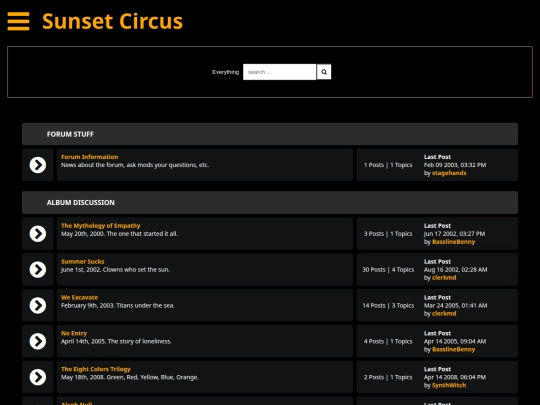
Task: Click The Mythology of Empathy arrow icon
Action: click(x=38, y=234)
